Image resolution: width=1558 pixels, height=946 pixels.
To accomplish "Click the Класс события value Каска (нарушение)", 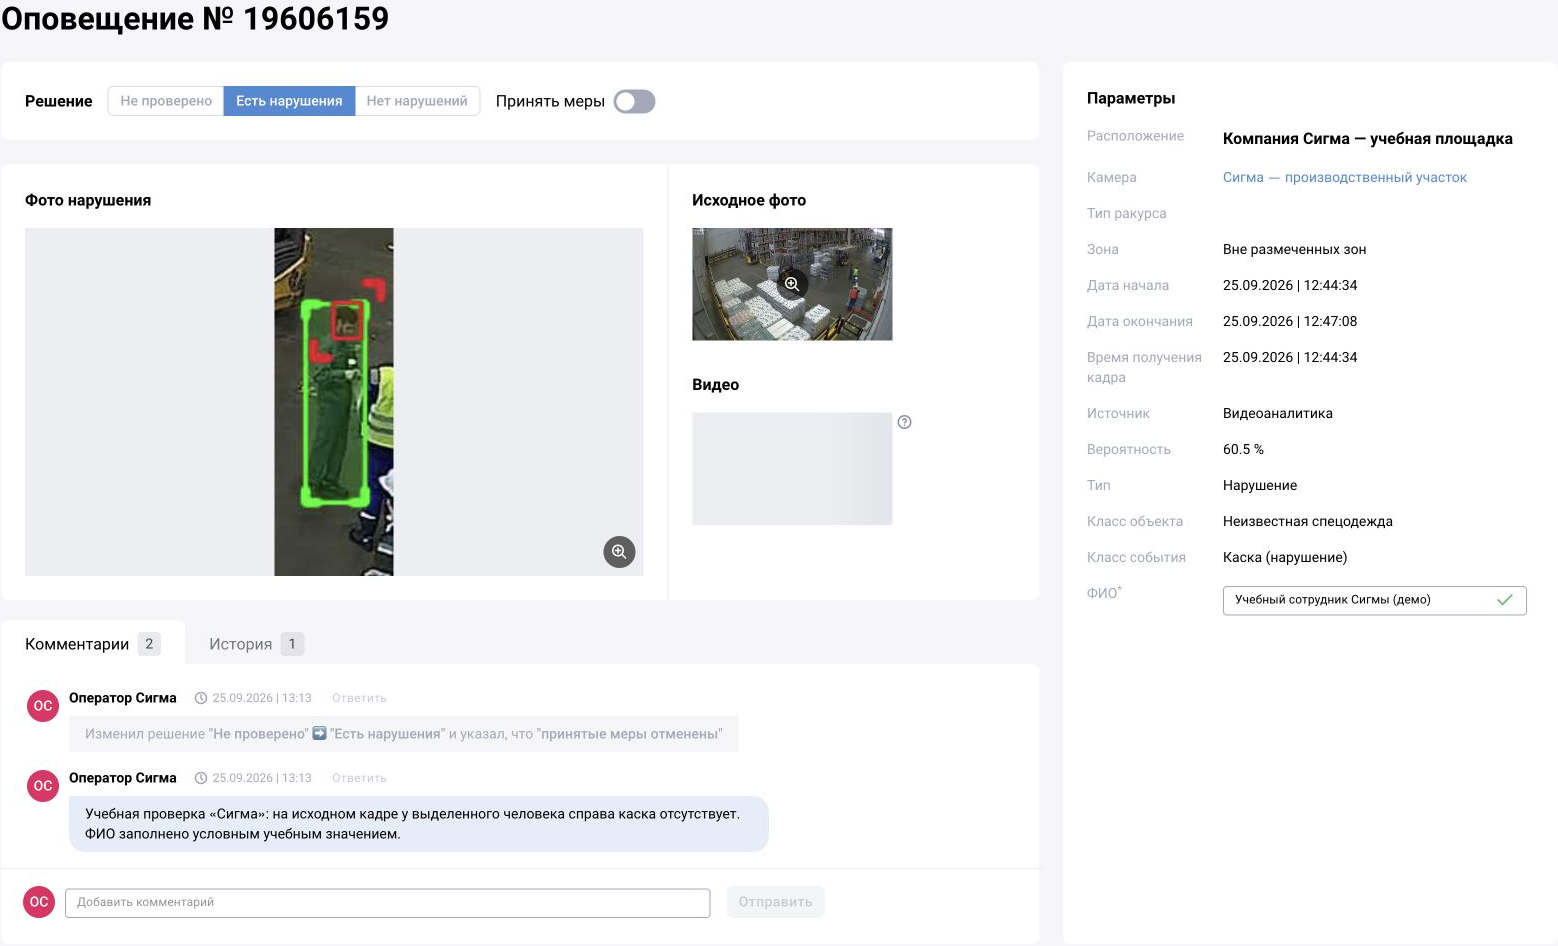I will (1285, 557).
